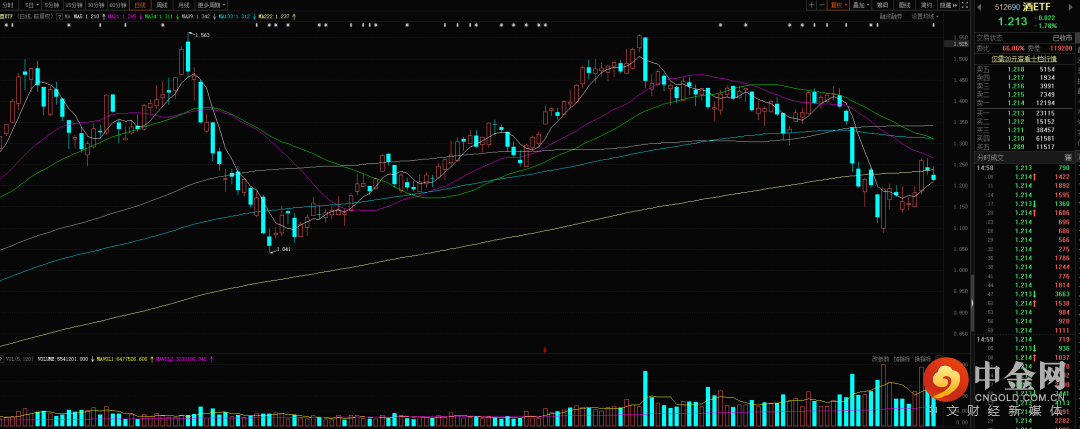Click the MA5 up-arrow indicator
Viewport: 1080px width, 429px height.
point(104,17)
